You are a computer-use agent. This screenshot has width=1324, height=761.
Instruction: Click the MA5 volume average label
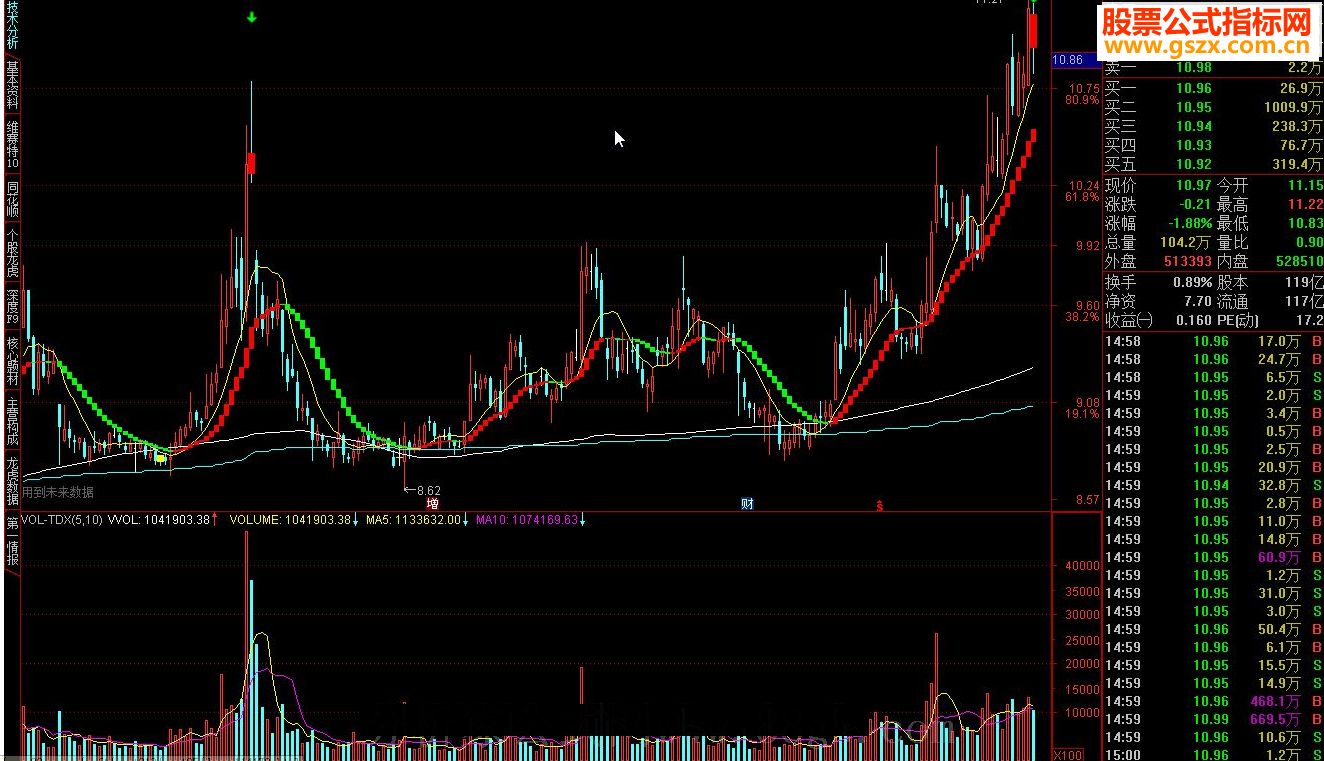[418, 520]
